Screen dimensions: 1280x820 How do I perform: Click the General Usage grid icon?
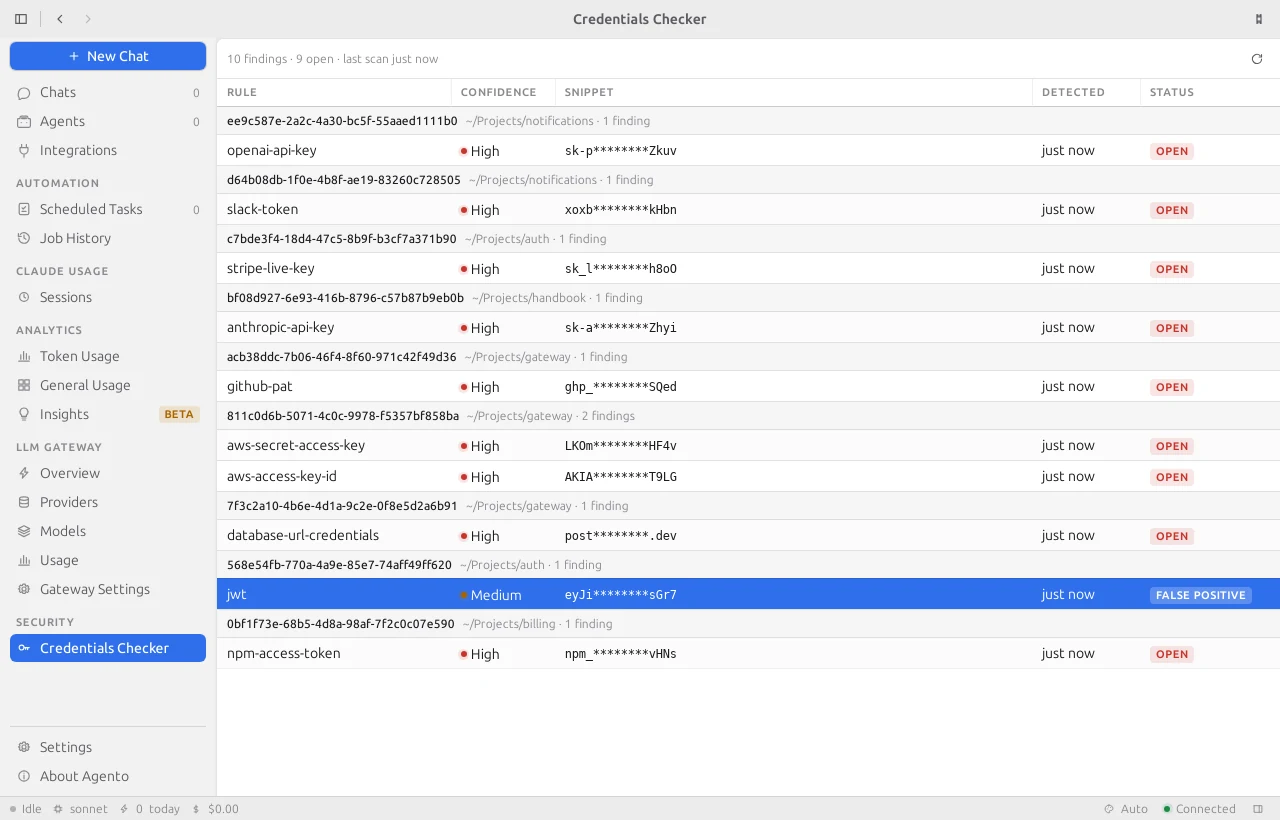(x=24, y=385)
